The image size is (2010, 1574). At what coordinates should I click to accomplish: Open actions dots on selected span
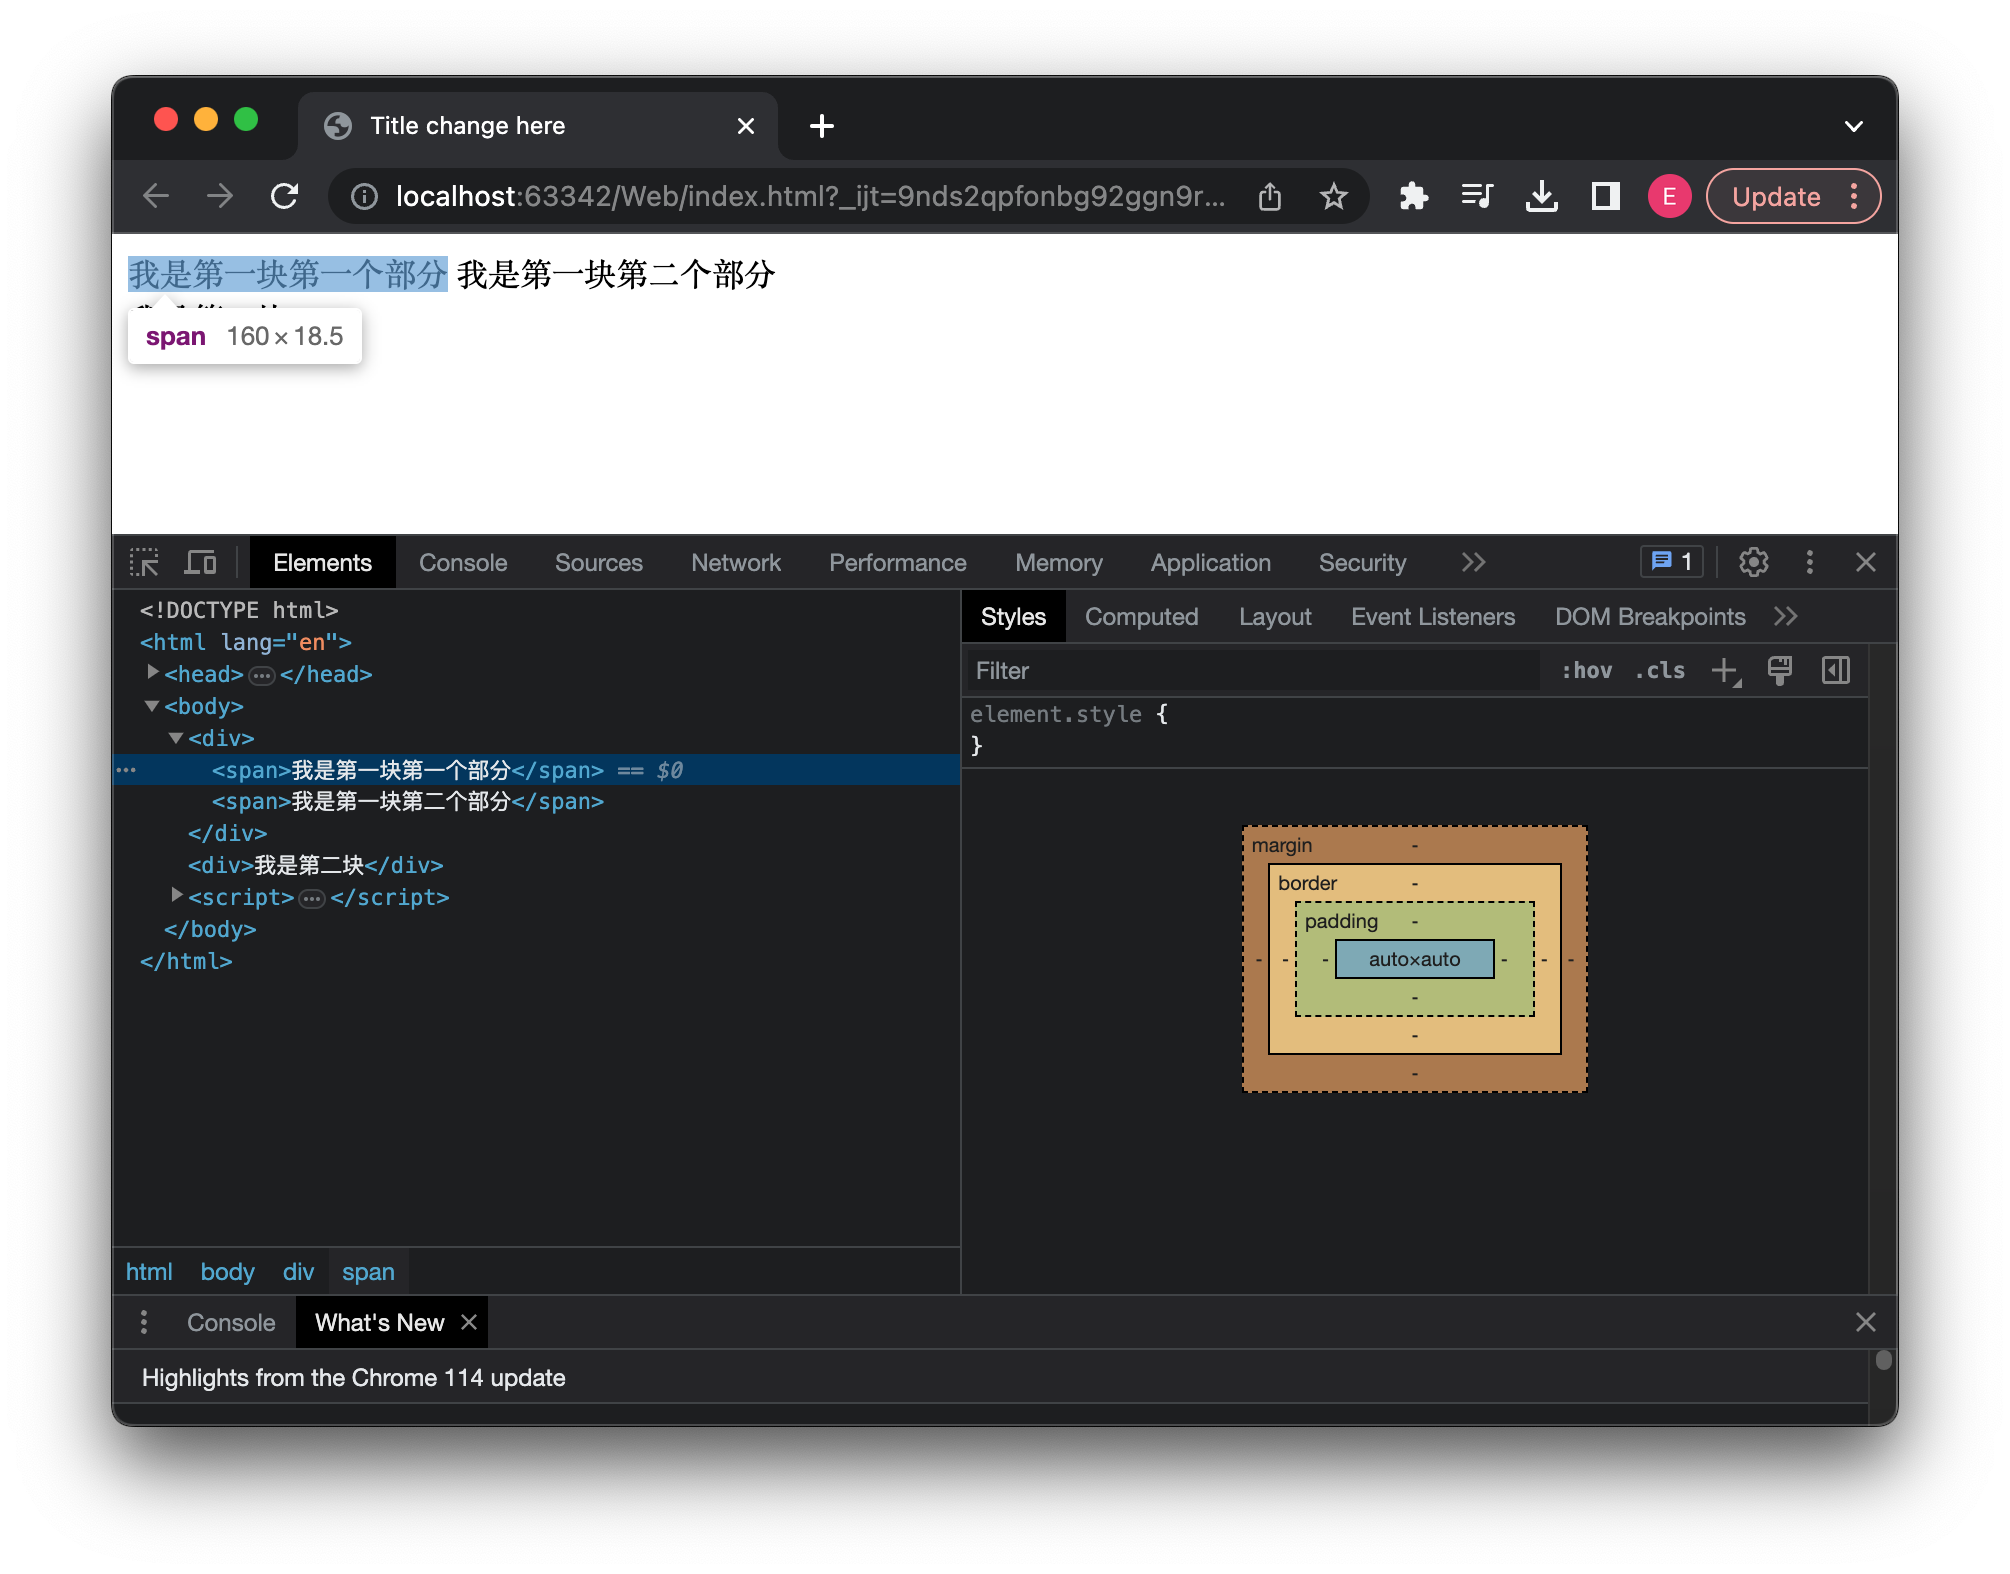click(126, 770)
